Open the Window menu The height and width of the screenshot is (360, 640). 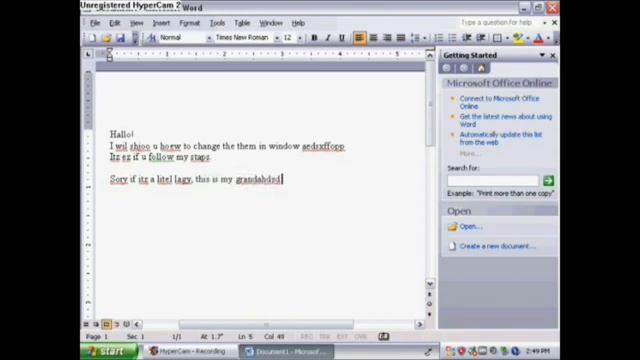tap(271, 23)
